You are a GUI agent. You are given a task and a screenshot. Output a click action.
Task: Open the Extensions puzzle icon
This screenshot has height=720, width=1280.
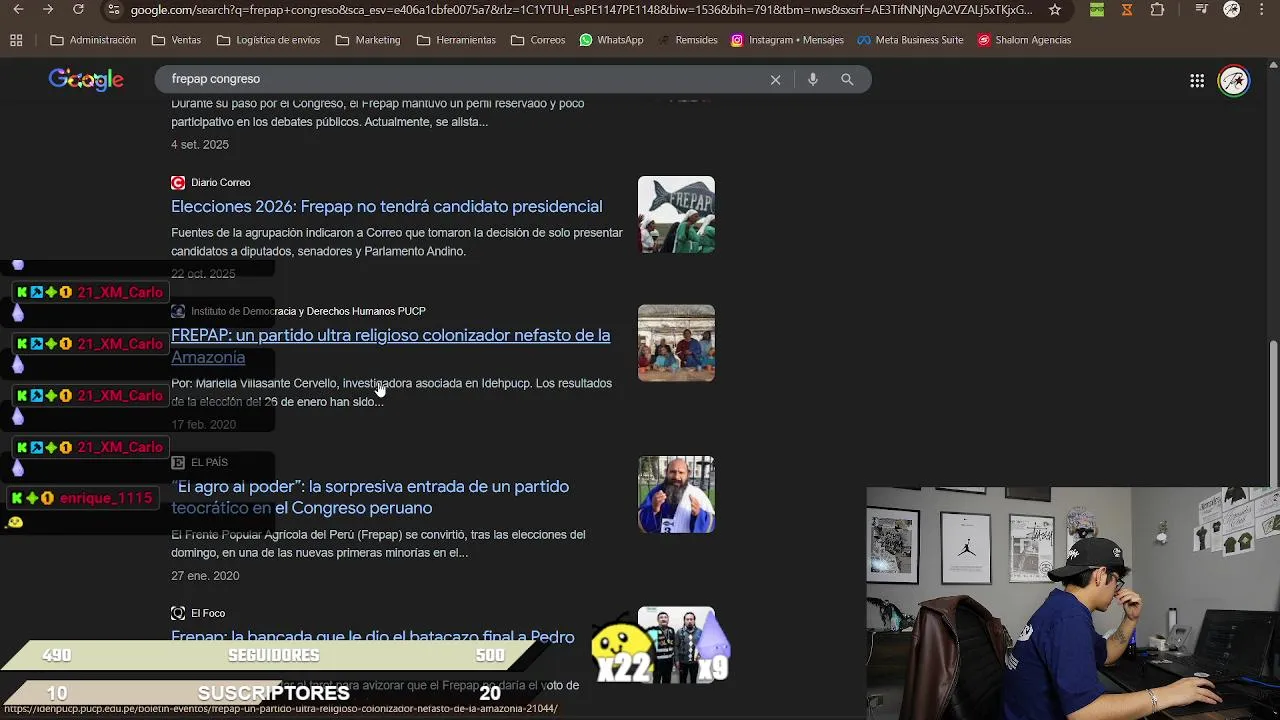[1157, 10]
